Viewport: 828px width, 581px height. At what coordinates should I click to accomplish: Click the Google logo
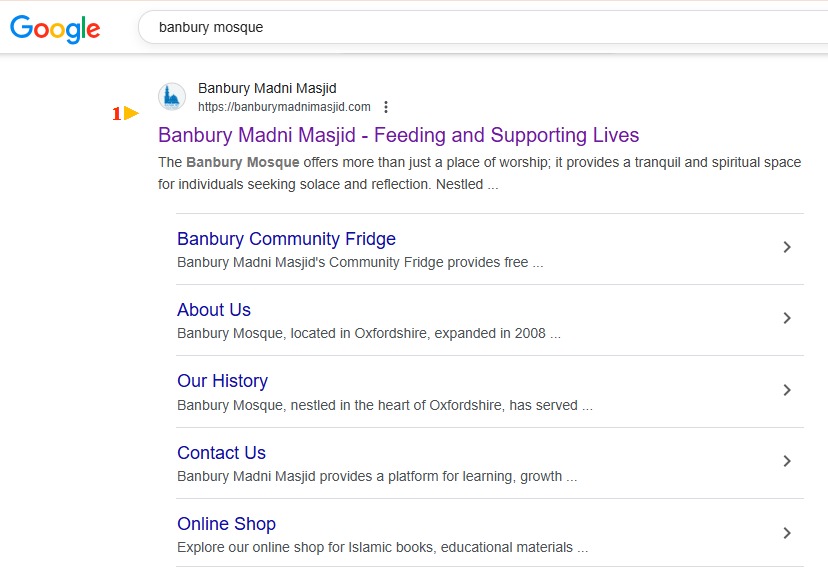[x=55, y=28]
